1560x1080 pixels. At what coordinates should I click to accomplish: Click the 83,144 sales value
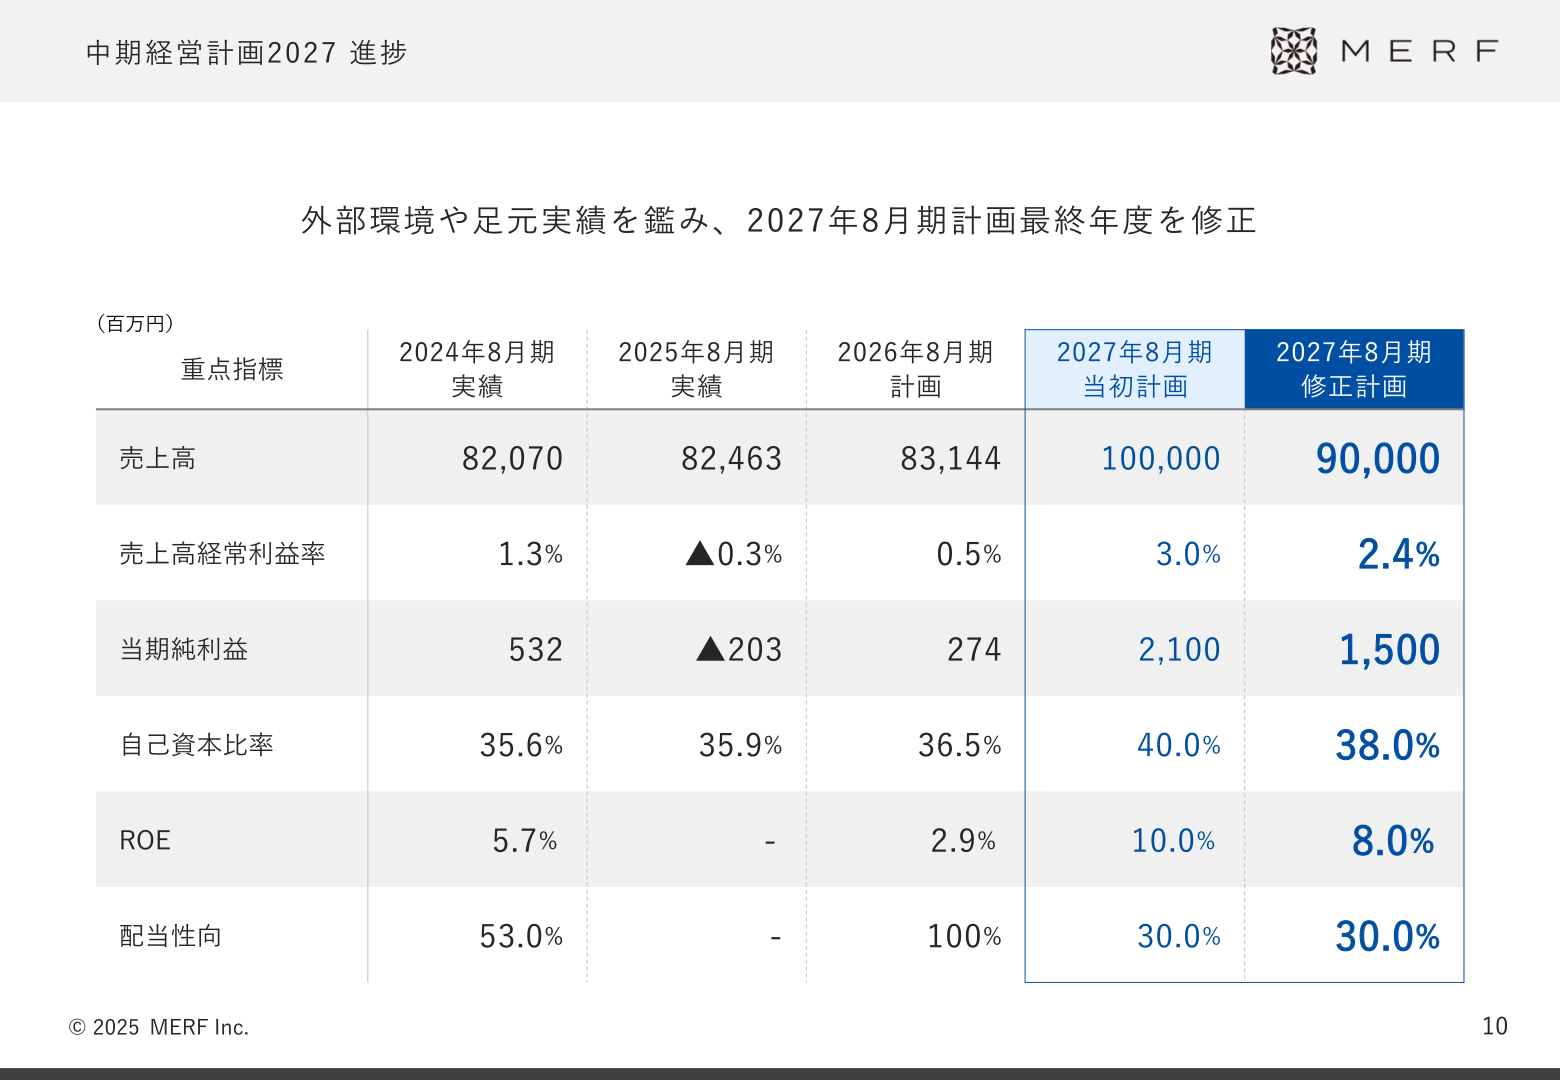pyautogui.click(x=950, y=458)
